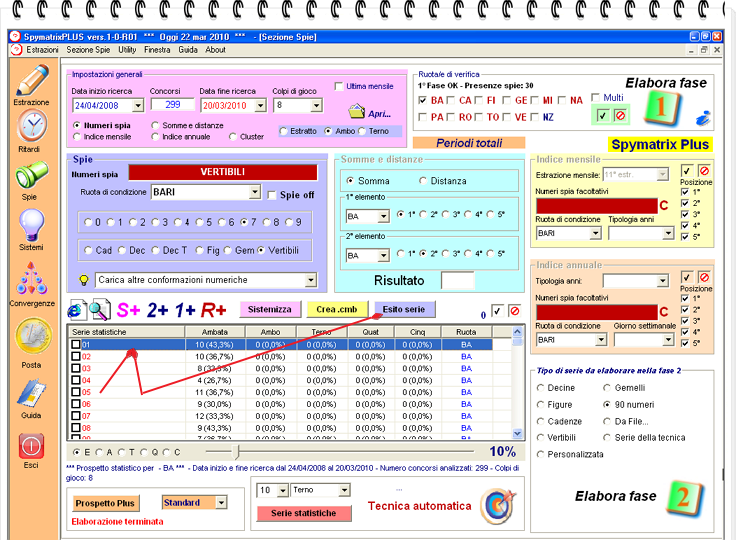
Task: Click the magnifier preview icon
Action: pyautogui.click(x=100, y=309)
